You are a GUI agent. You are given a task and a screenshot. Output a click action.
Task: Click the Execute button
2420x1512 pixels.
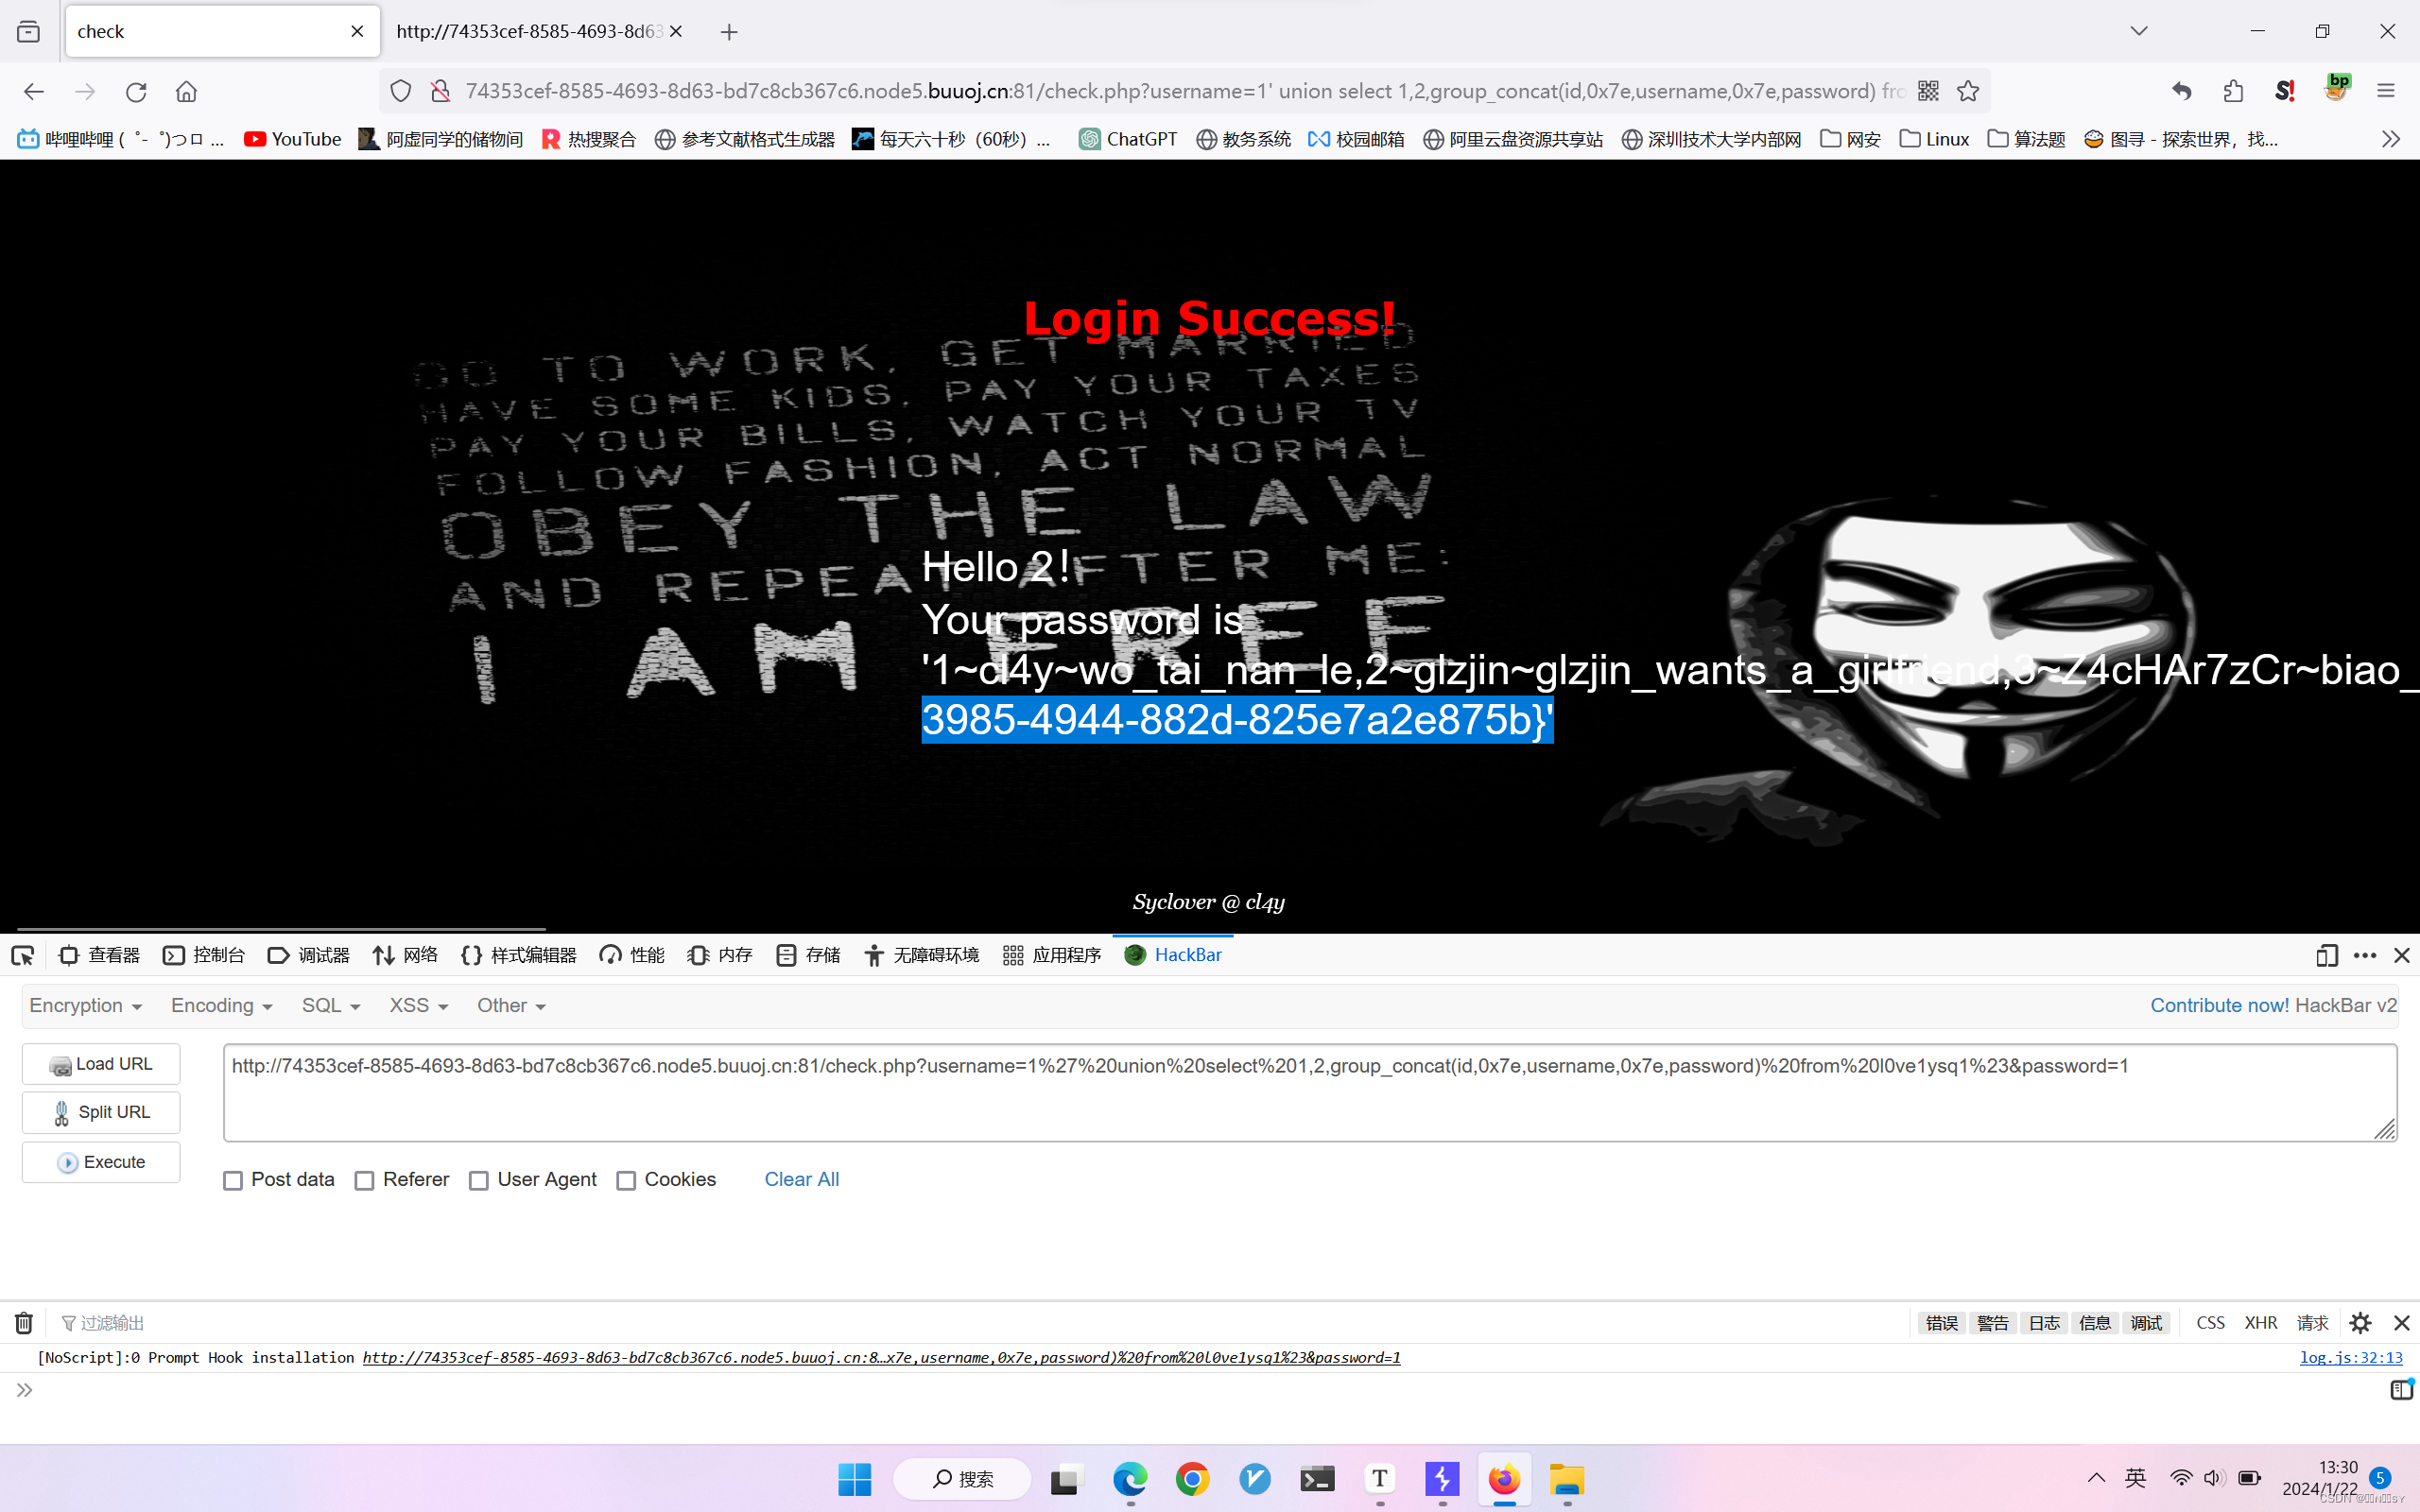(101, 1162)
